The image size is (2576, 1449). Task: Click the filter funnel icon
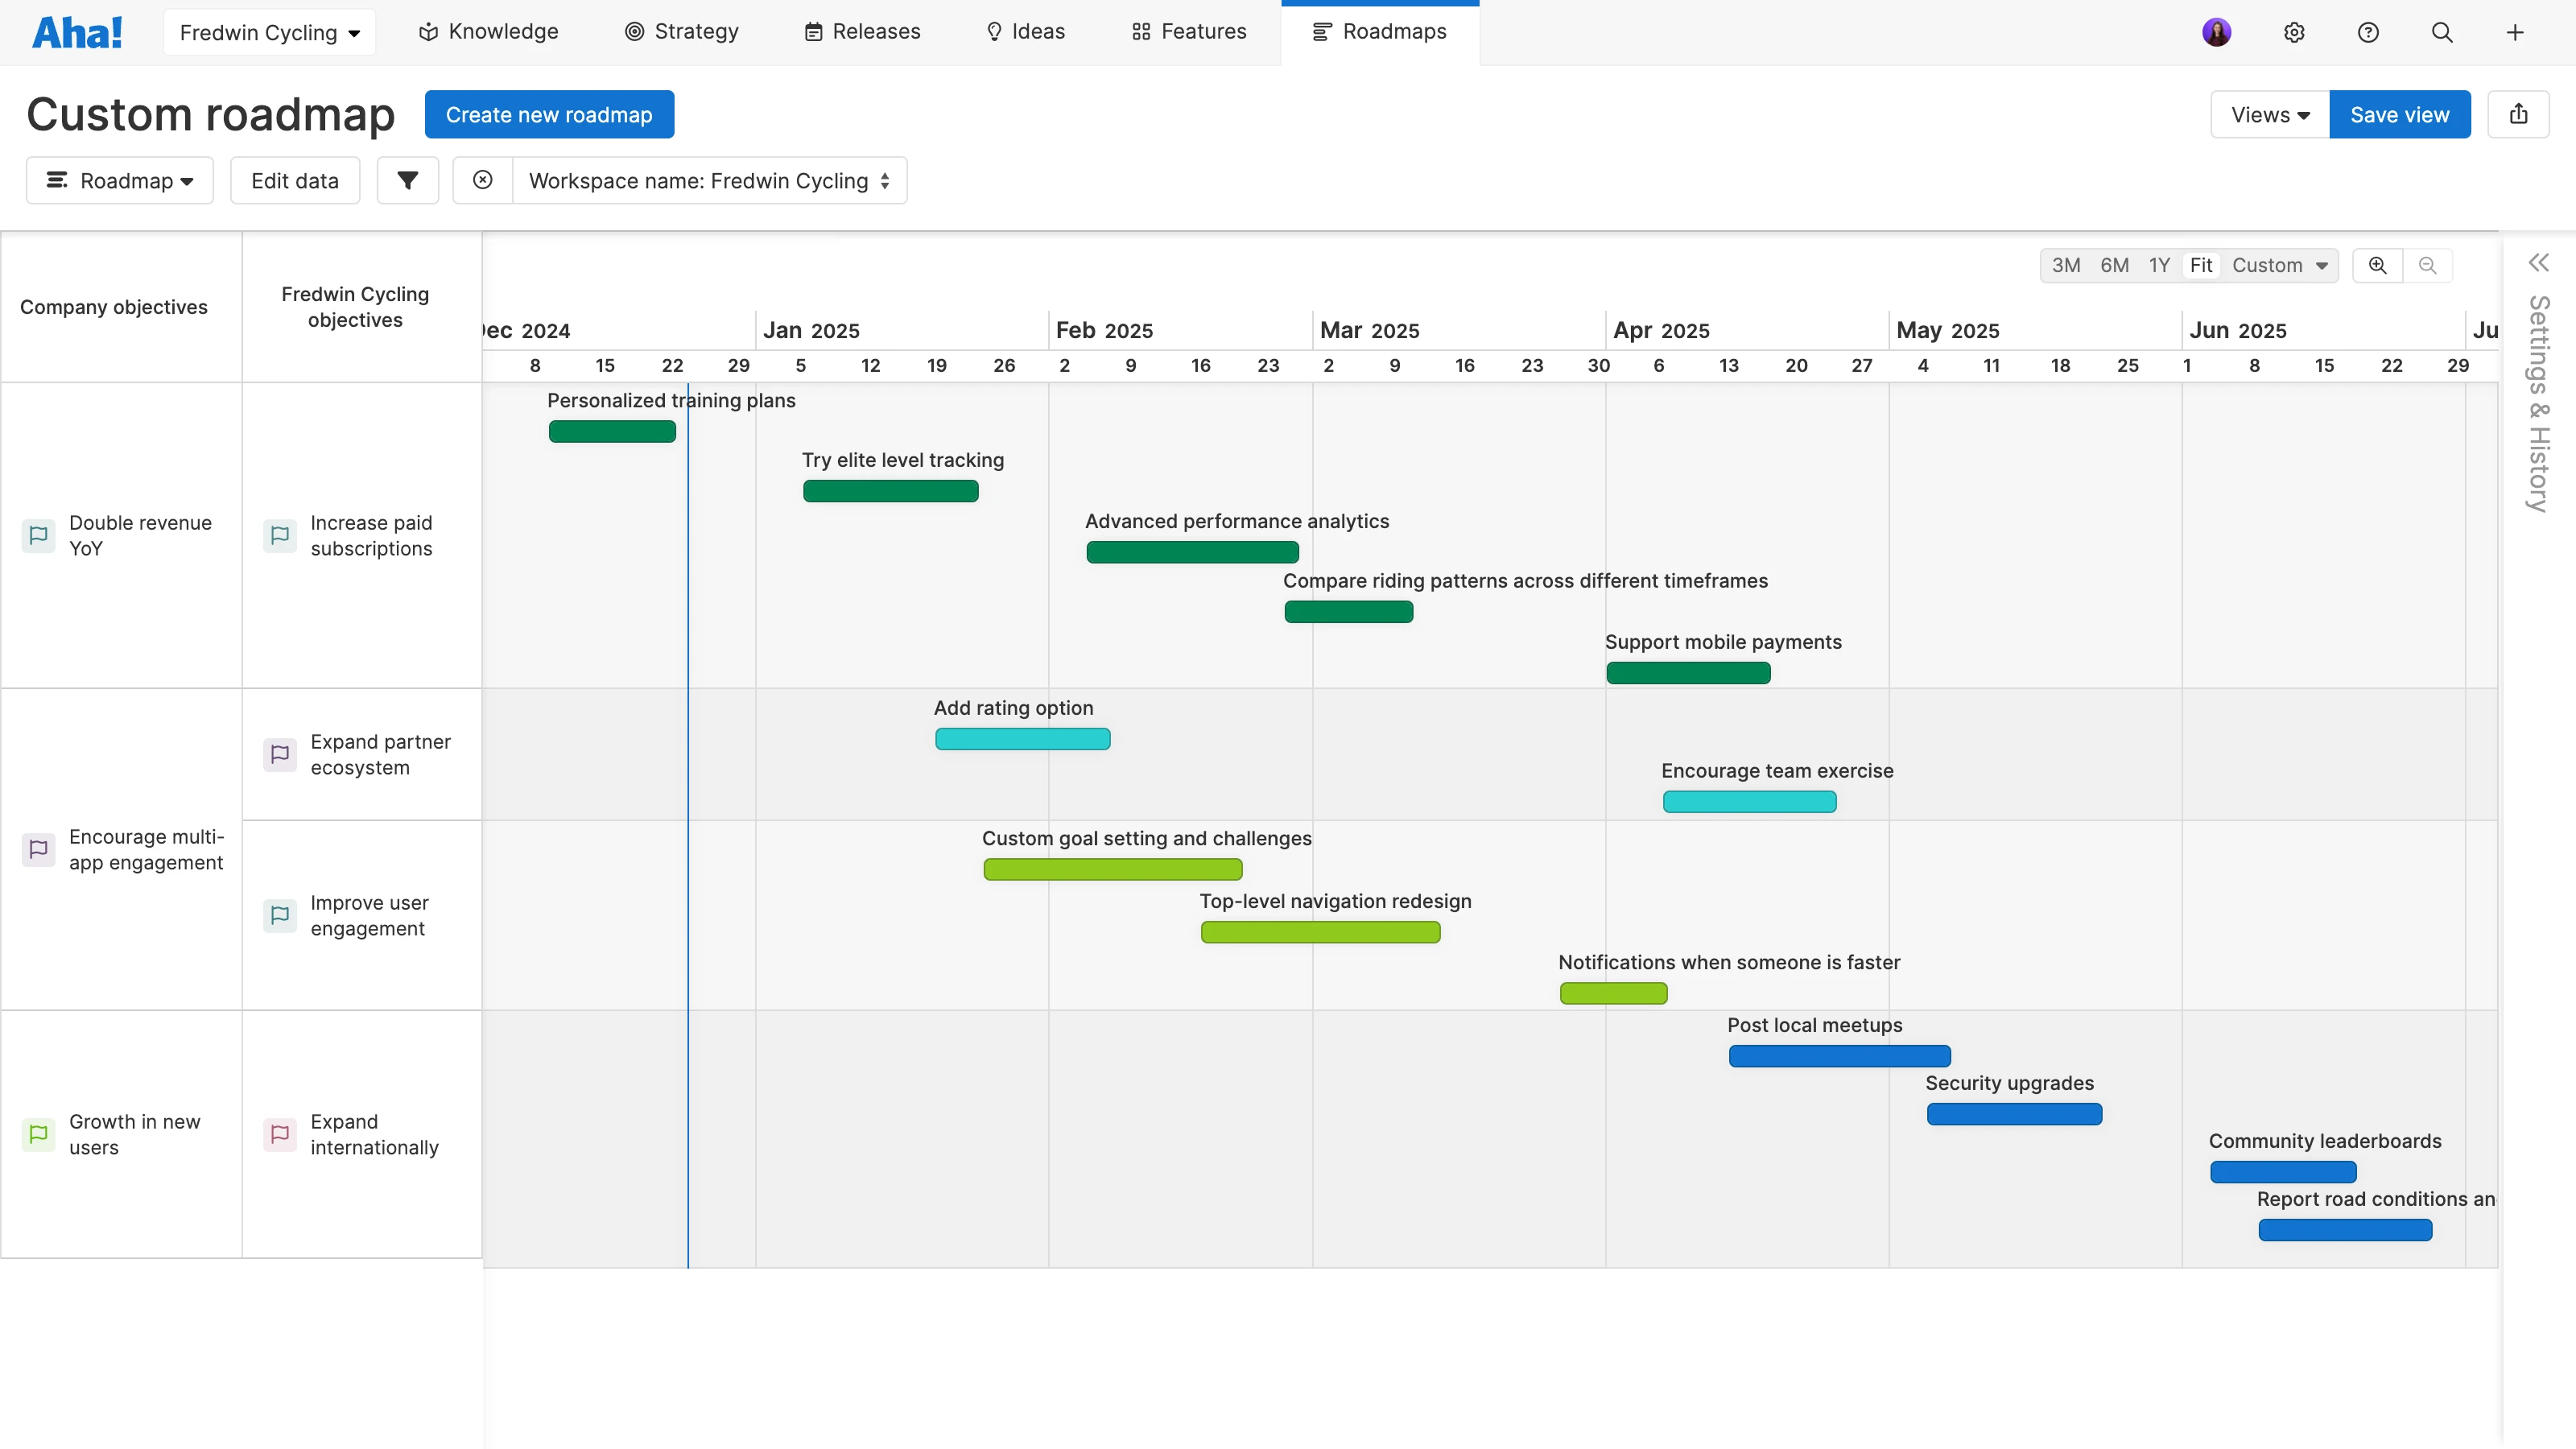coord(407,180)
